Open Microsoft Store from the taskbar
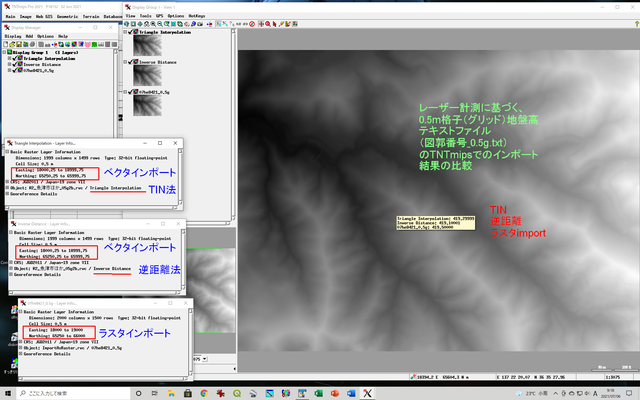Image resolution: width=640 pixels, height=400 pixels. (x=188, y=393)
